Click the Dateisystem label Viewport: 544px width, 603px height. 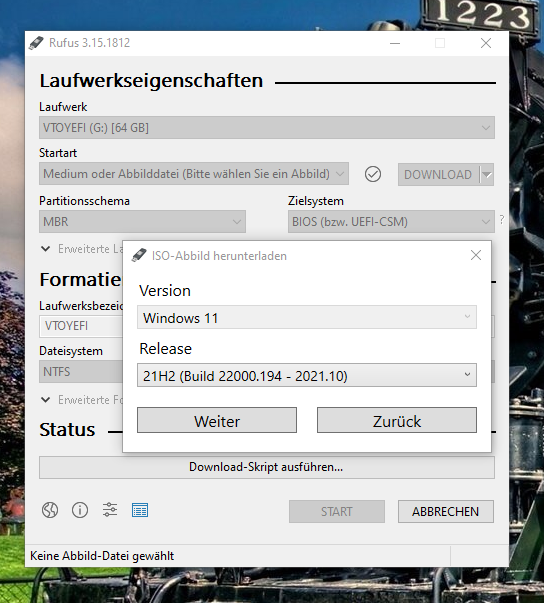coord(71,351)
